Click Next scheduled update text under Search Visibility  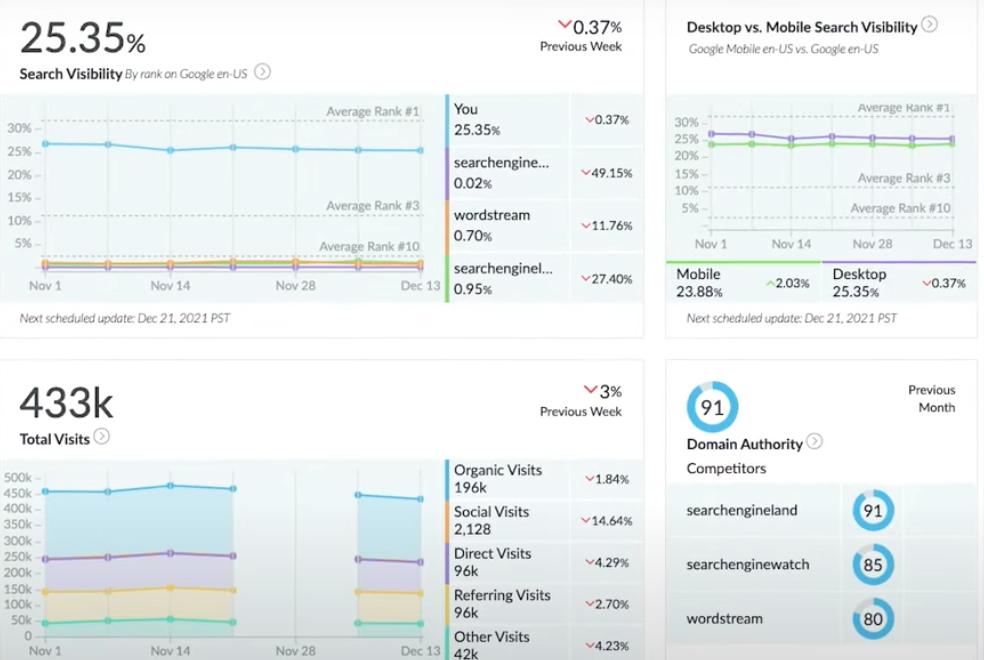[x=125, y=318]
